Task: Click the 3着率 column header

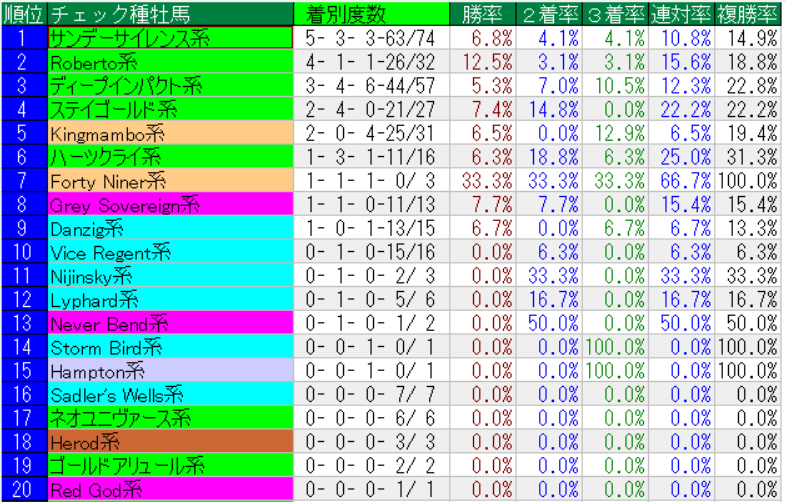Action: (615, 13)
